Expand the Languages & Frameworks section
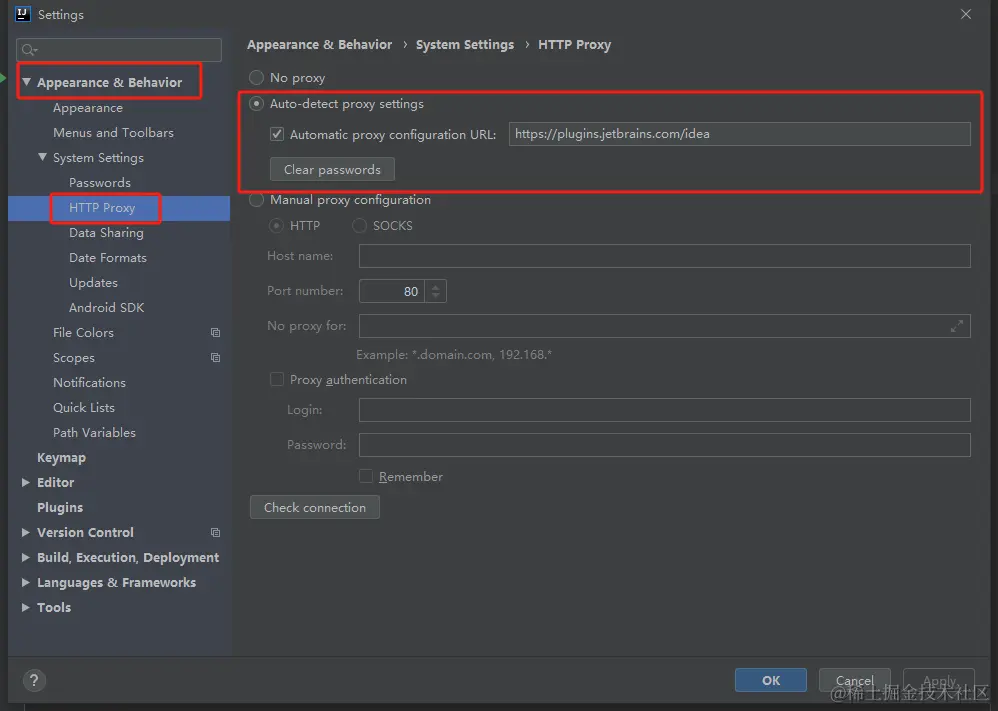 [x=25, y=582]
